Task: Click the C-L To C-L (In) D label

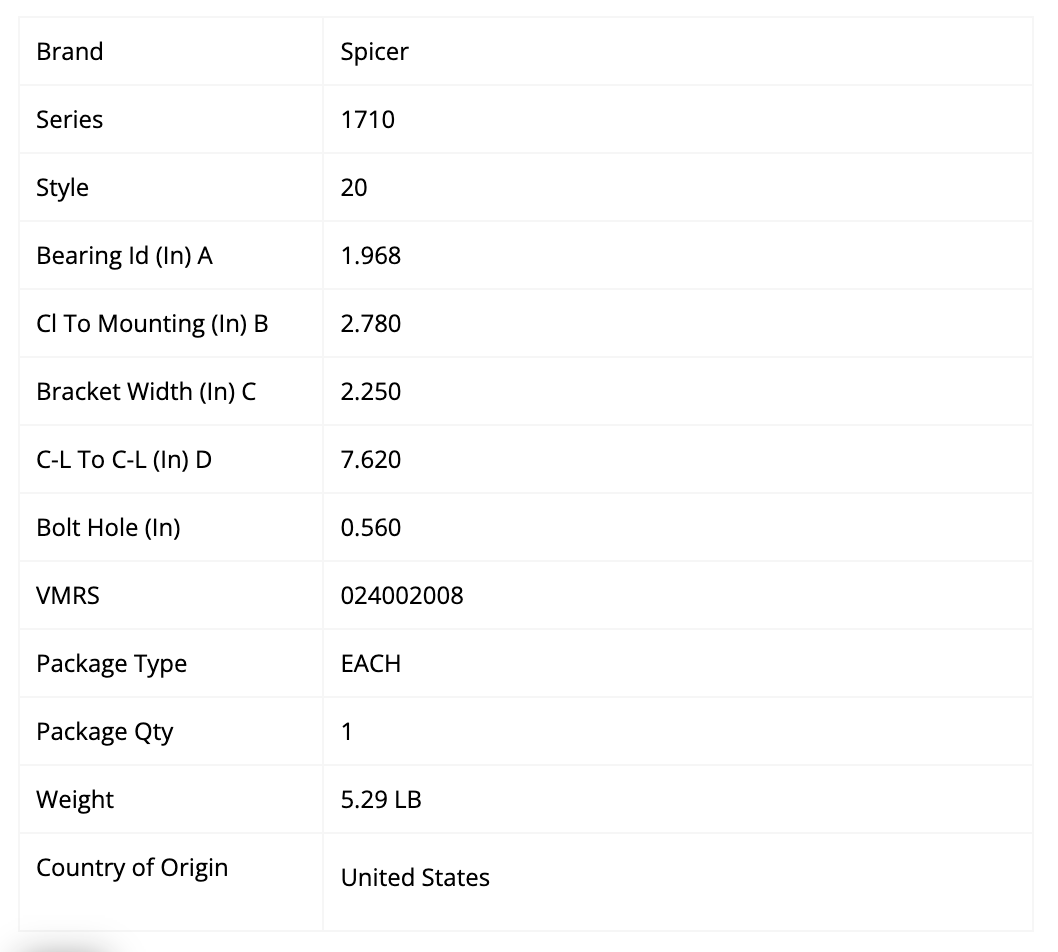Action: [x=124, y=459]
